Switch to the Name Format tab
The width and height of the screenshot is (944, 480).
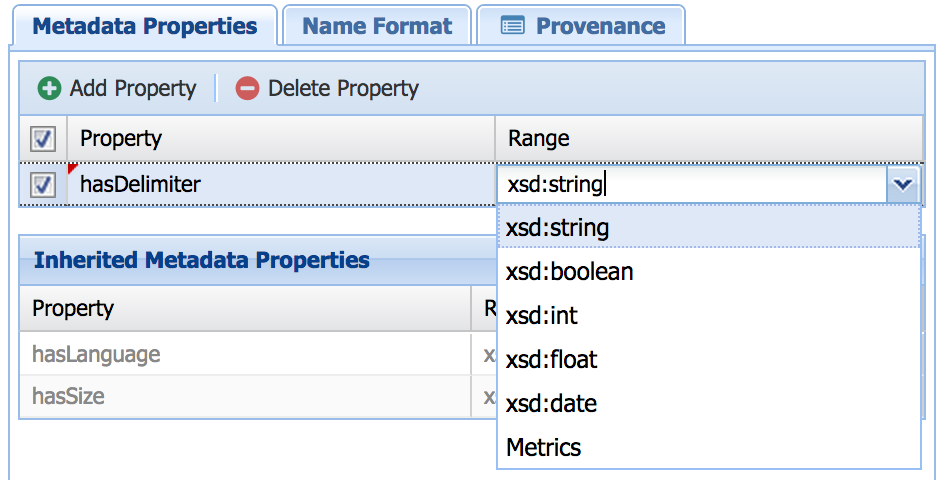(376, 26)
